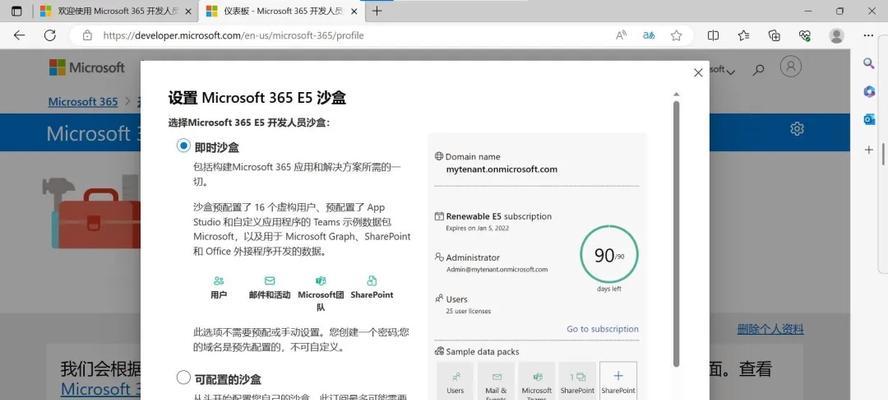This screenshot has height=400, width=888.
Task: Click the 删除个人资料 link
Action: click(x=770, y=329)
